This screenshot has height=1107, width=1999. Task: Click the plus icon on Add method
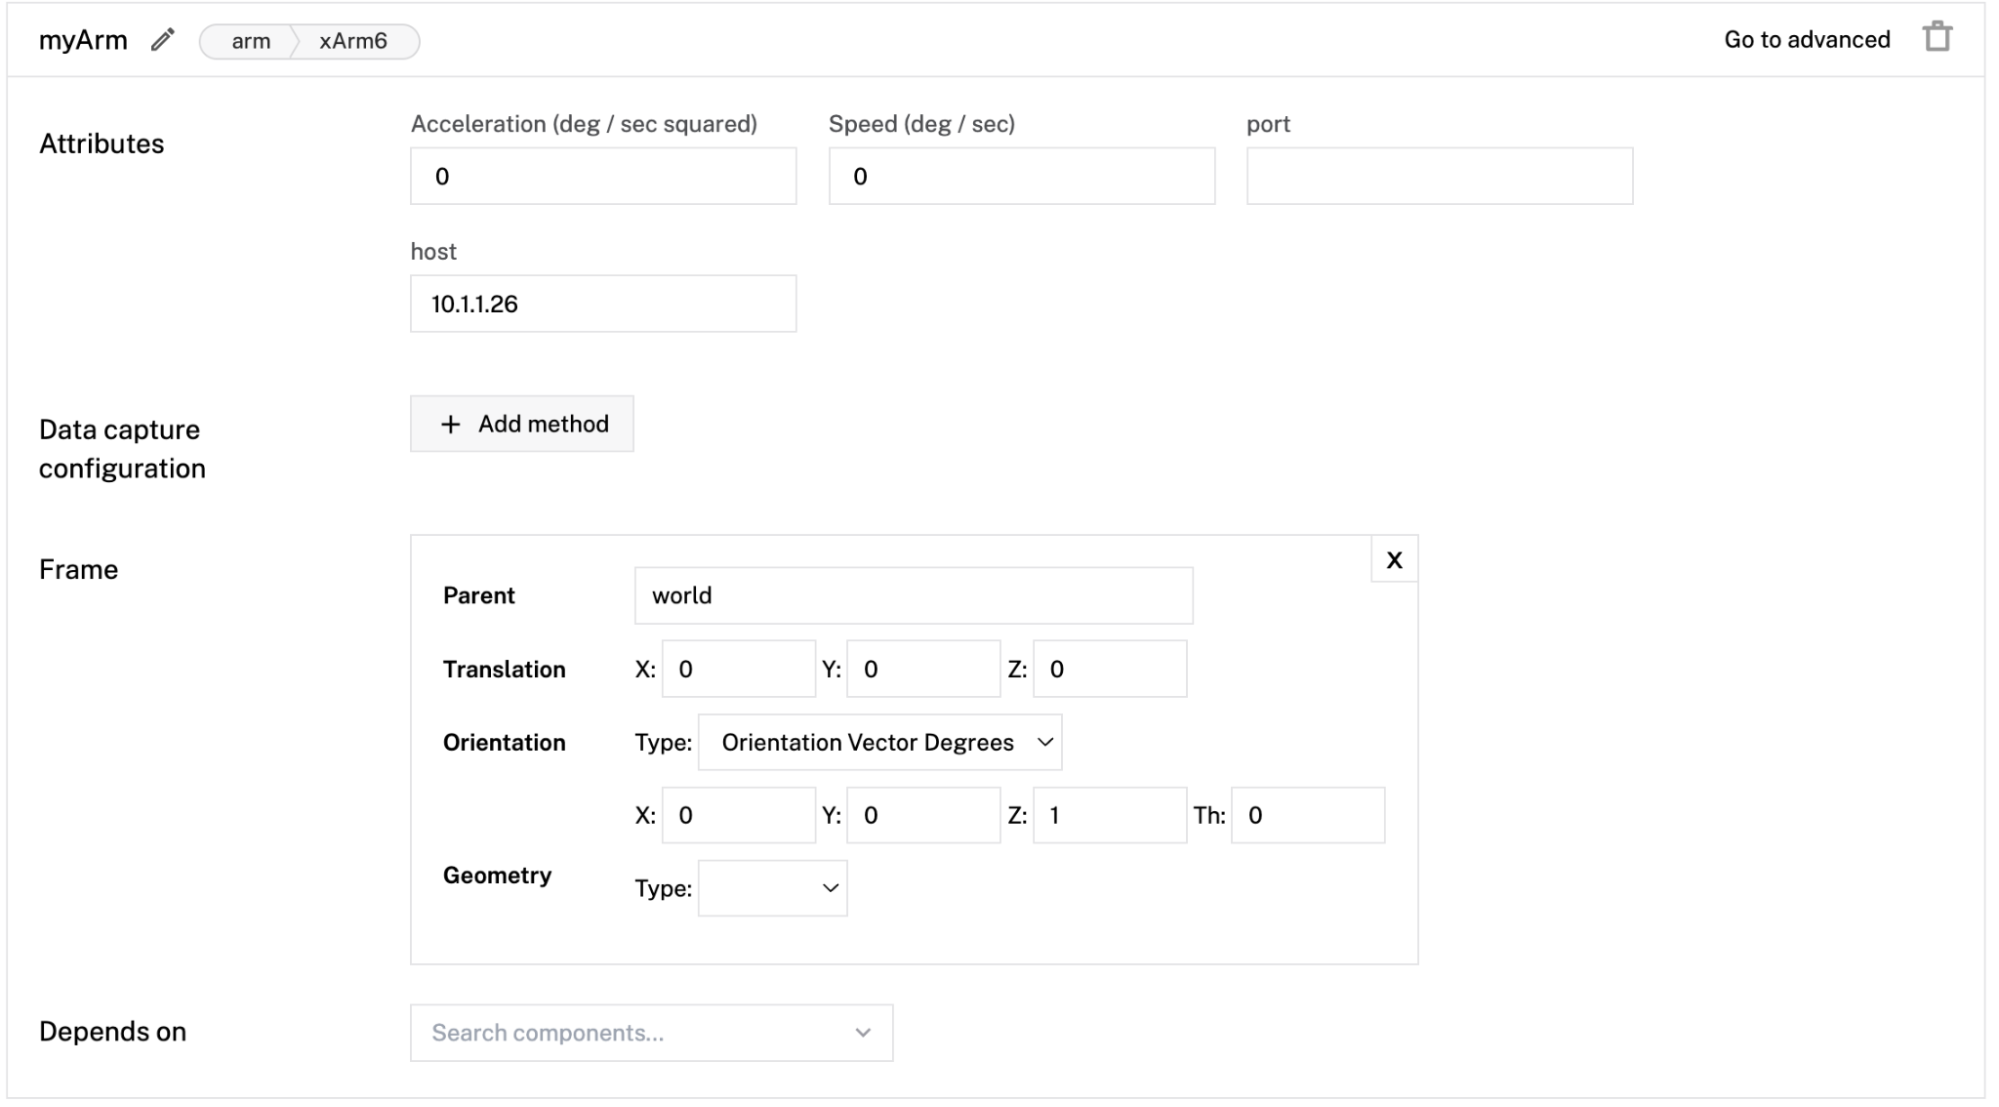451,424
